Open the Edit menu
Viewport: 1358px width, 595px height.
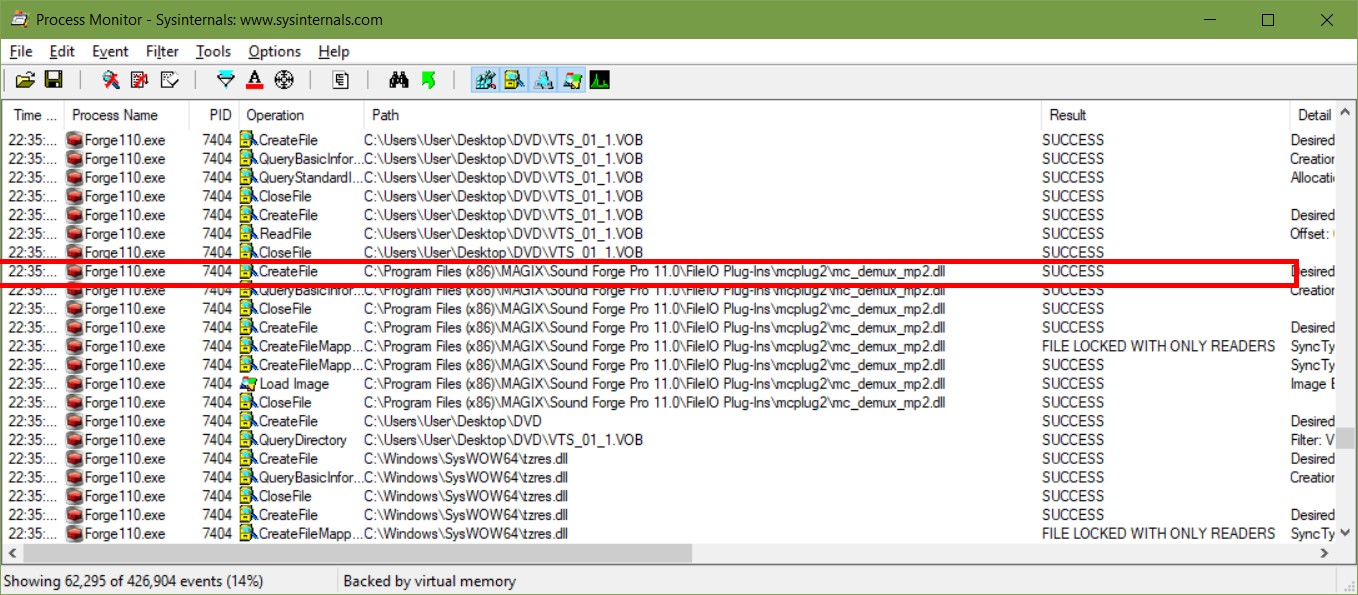pos(62,51)
